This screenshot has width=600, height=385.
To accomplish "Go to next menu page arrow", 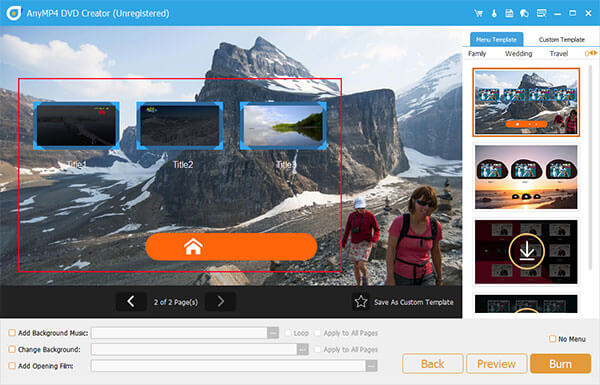I will point(220,302).
